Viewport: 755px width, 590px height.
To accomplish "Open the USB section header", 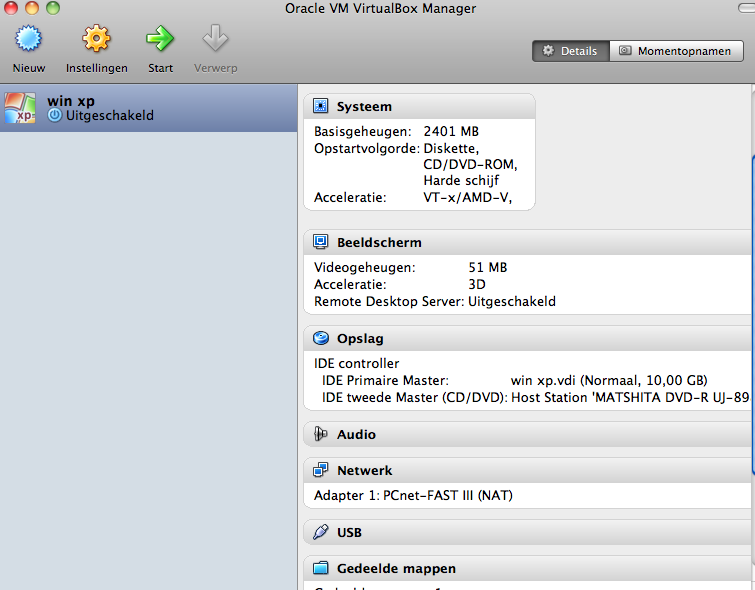I will [x=529, y=532].
